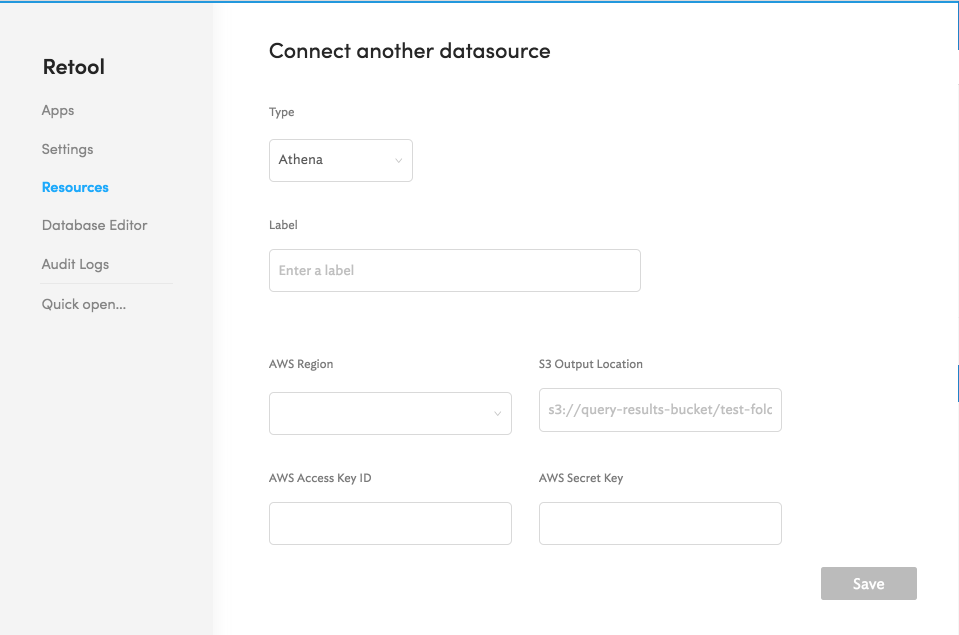Screen dimensions: 959x635
Task: Click the 'Connect another datasource' heading
Action: coord(410,51)
